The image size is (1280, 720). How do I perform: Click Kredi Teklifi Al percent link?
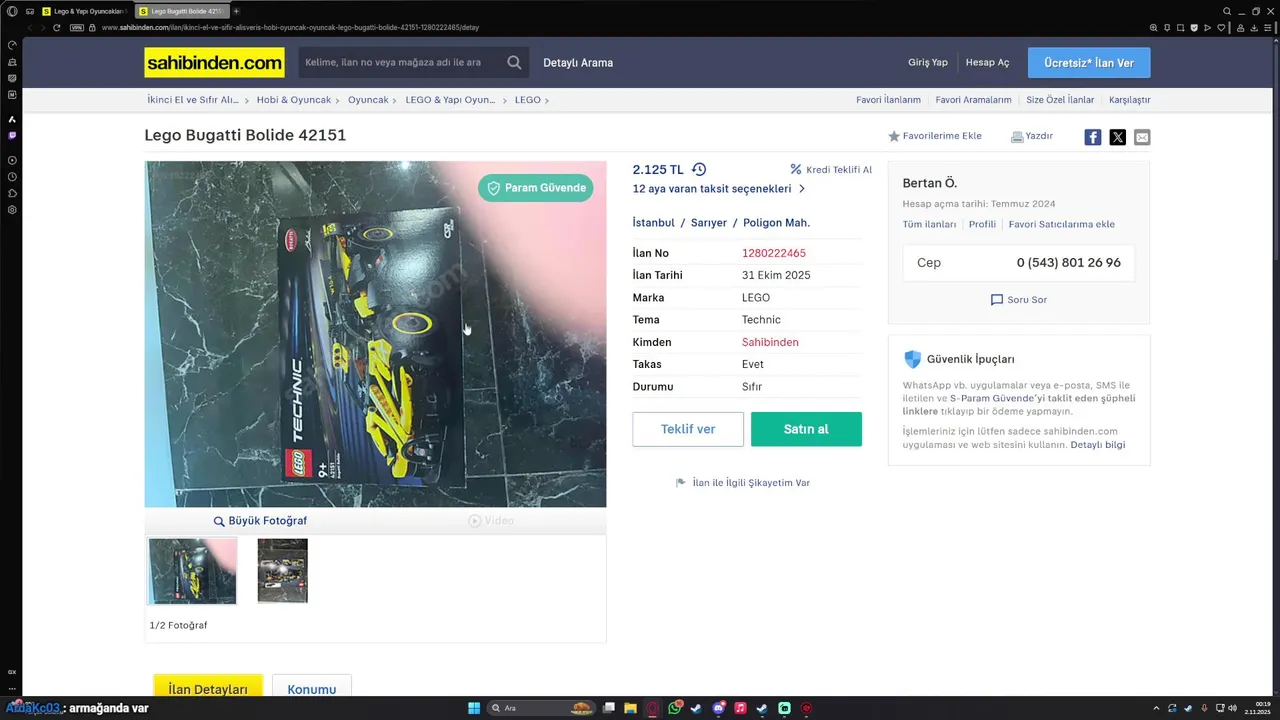pos(831,170)
